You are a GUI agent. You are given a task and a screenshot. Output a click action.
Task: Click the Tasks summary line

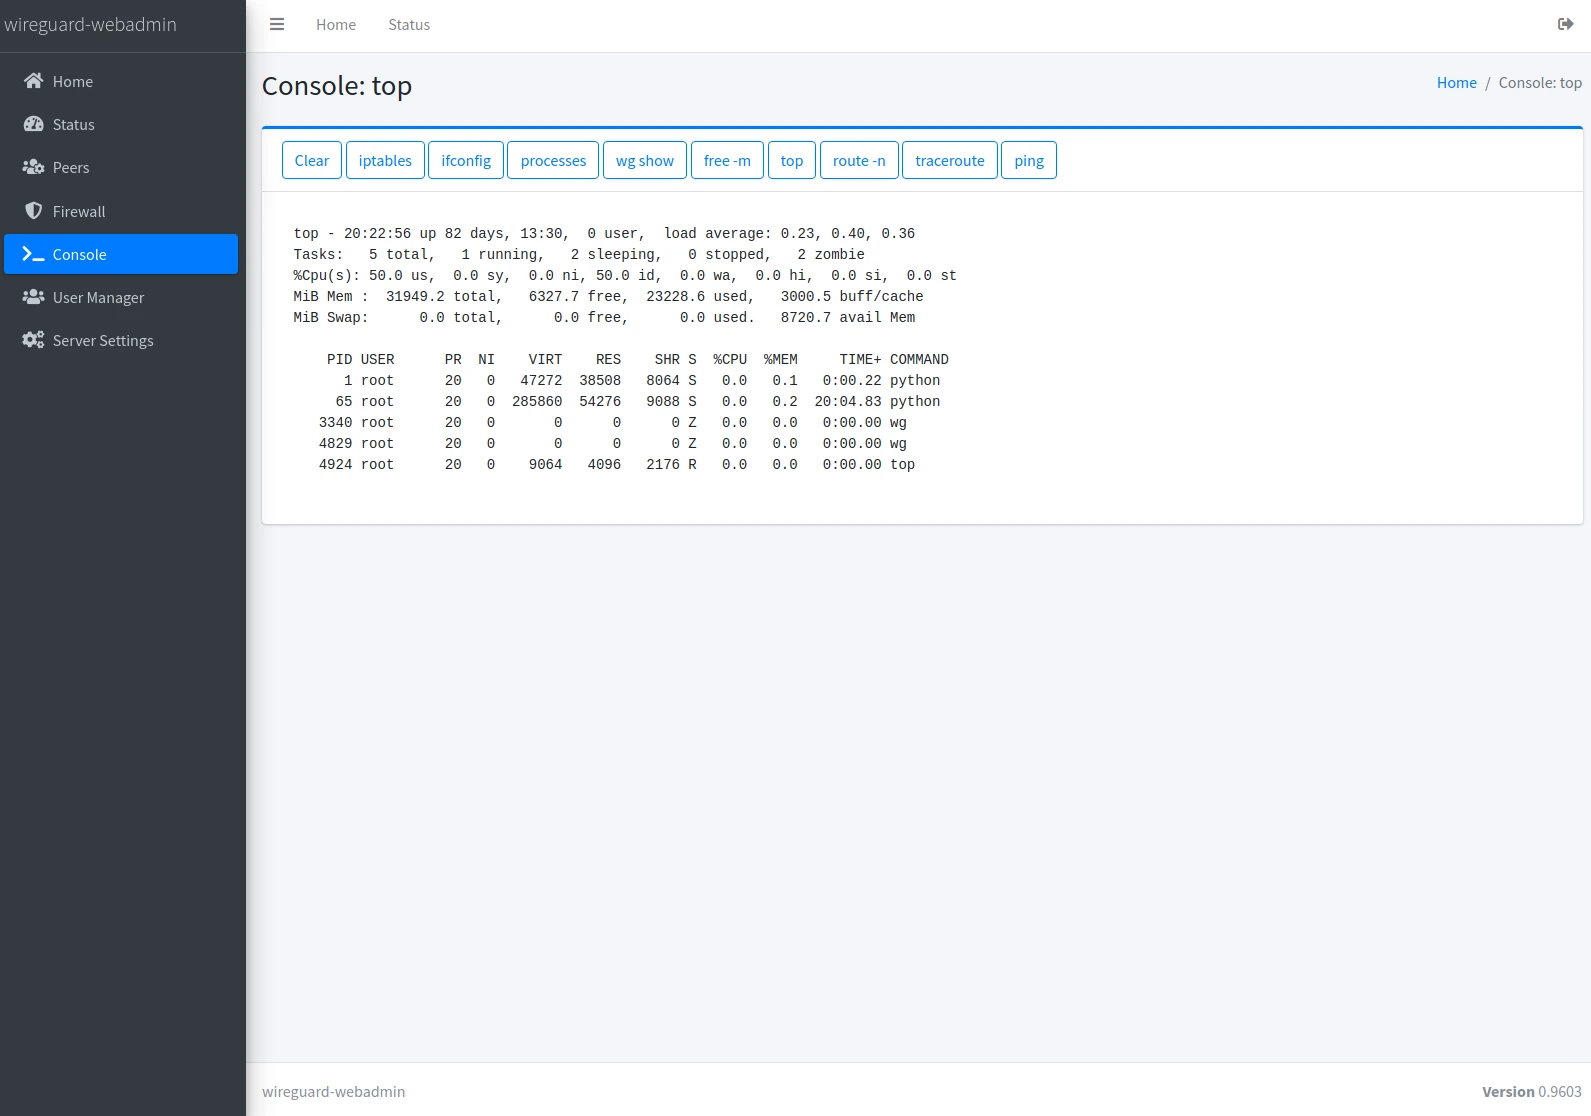(x=579, y=254)
